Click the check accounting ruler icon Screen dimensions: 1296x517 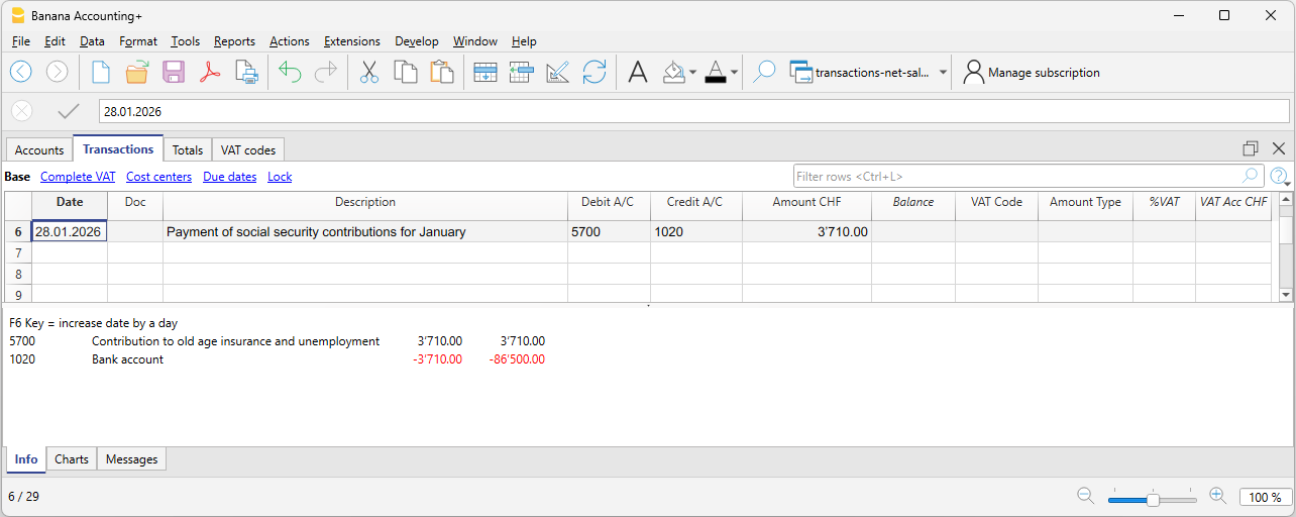(x=558, y=72)
